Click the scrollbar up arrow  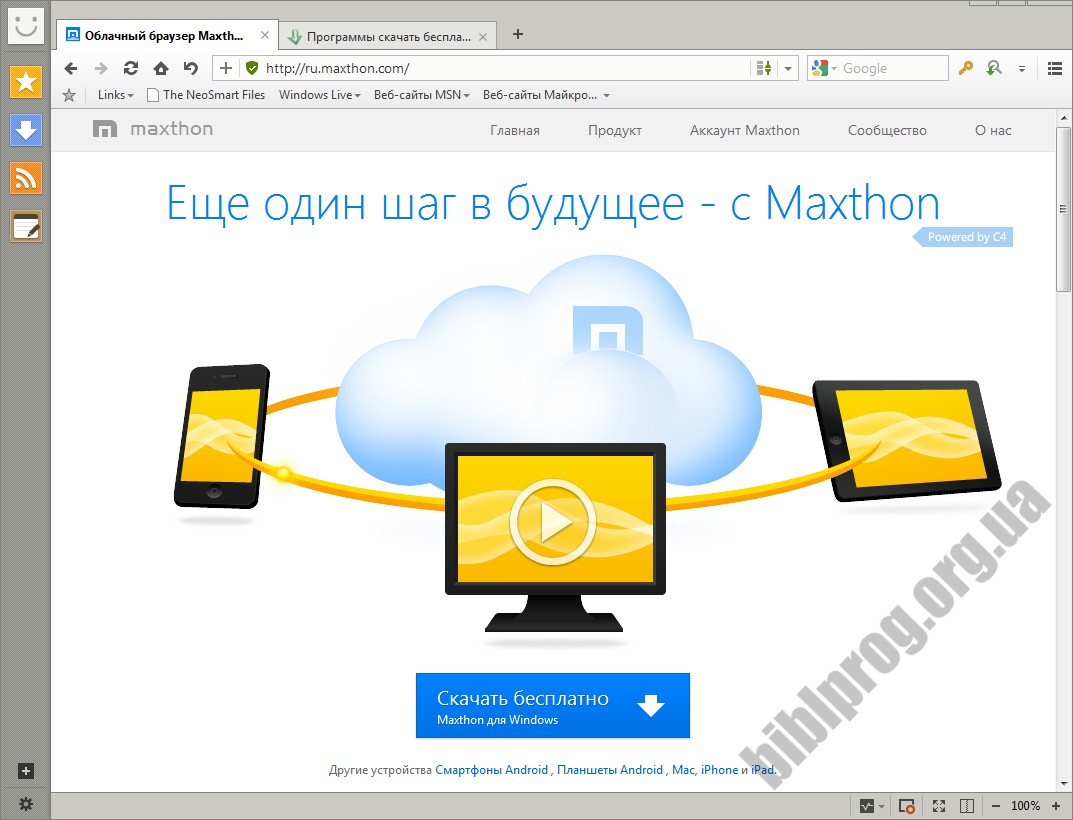(1063, 118)
